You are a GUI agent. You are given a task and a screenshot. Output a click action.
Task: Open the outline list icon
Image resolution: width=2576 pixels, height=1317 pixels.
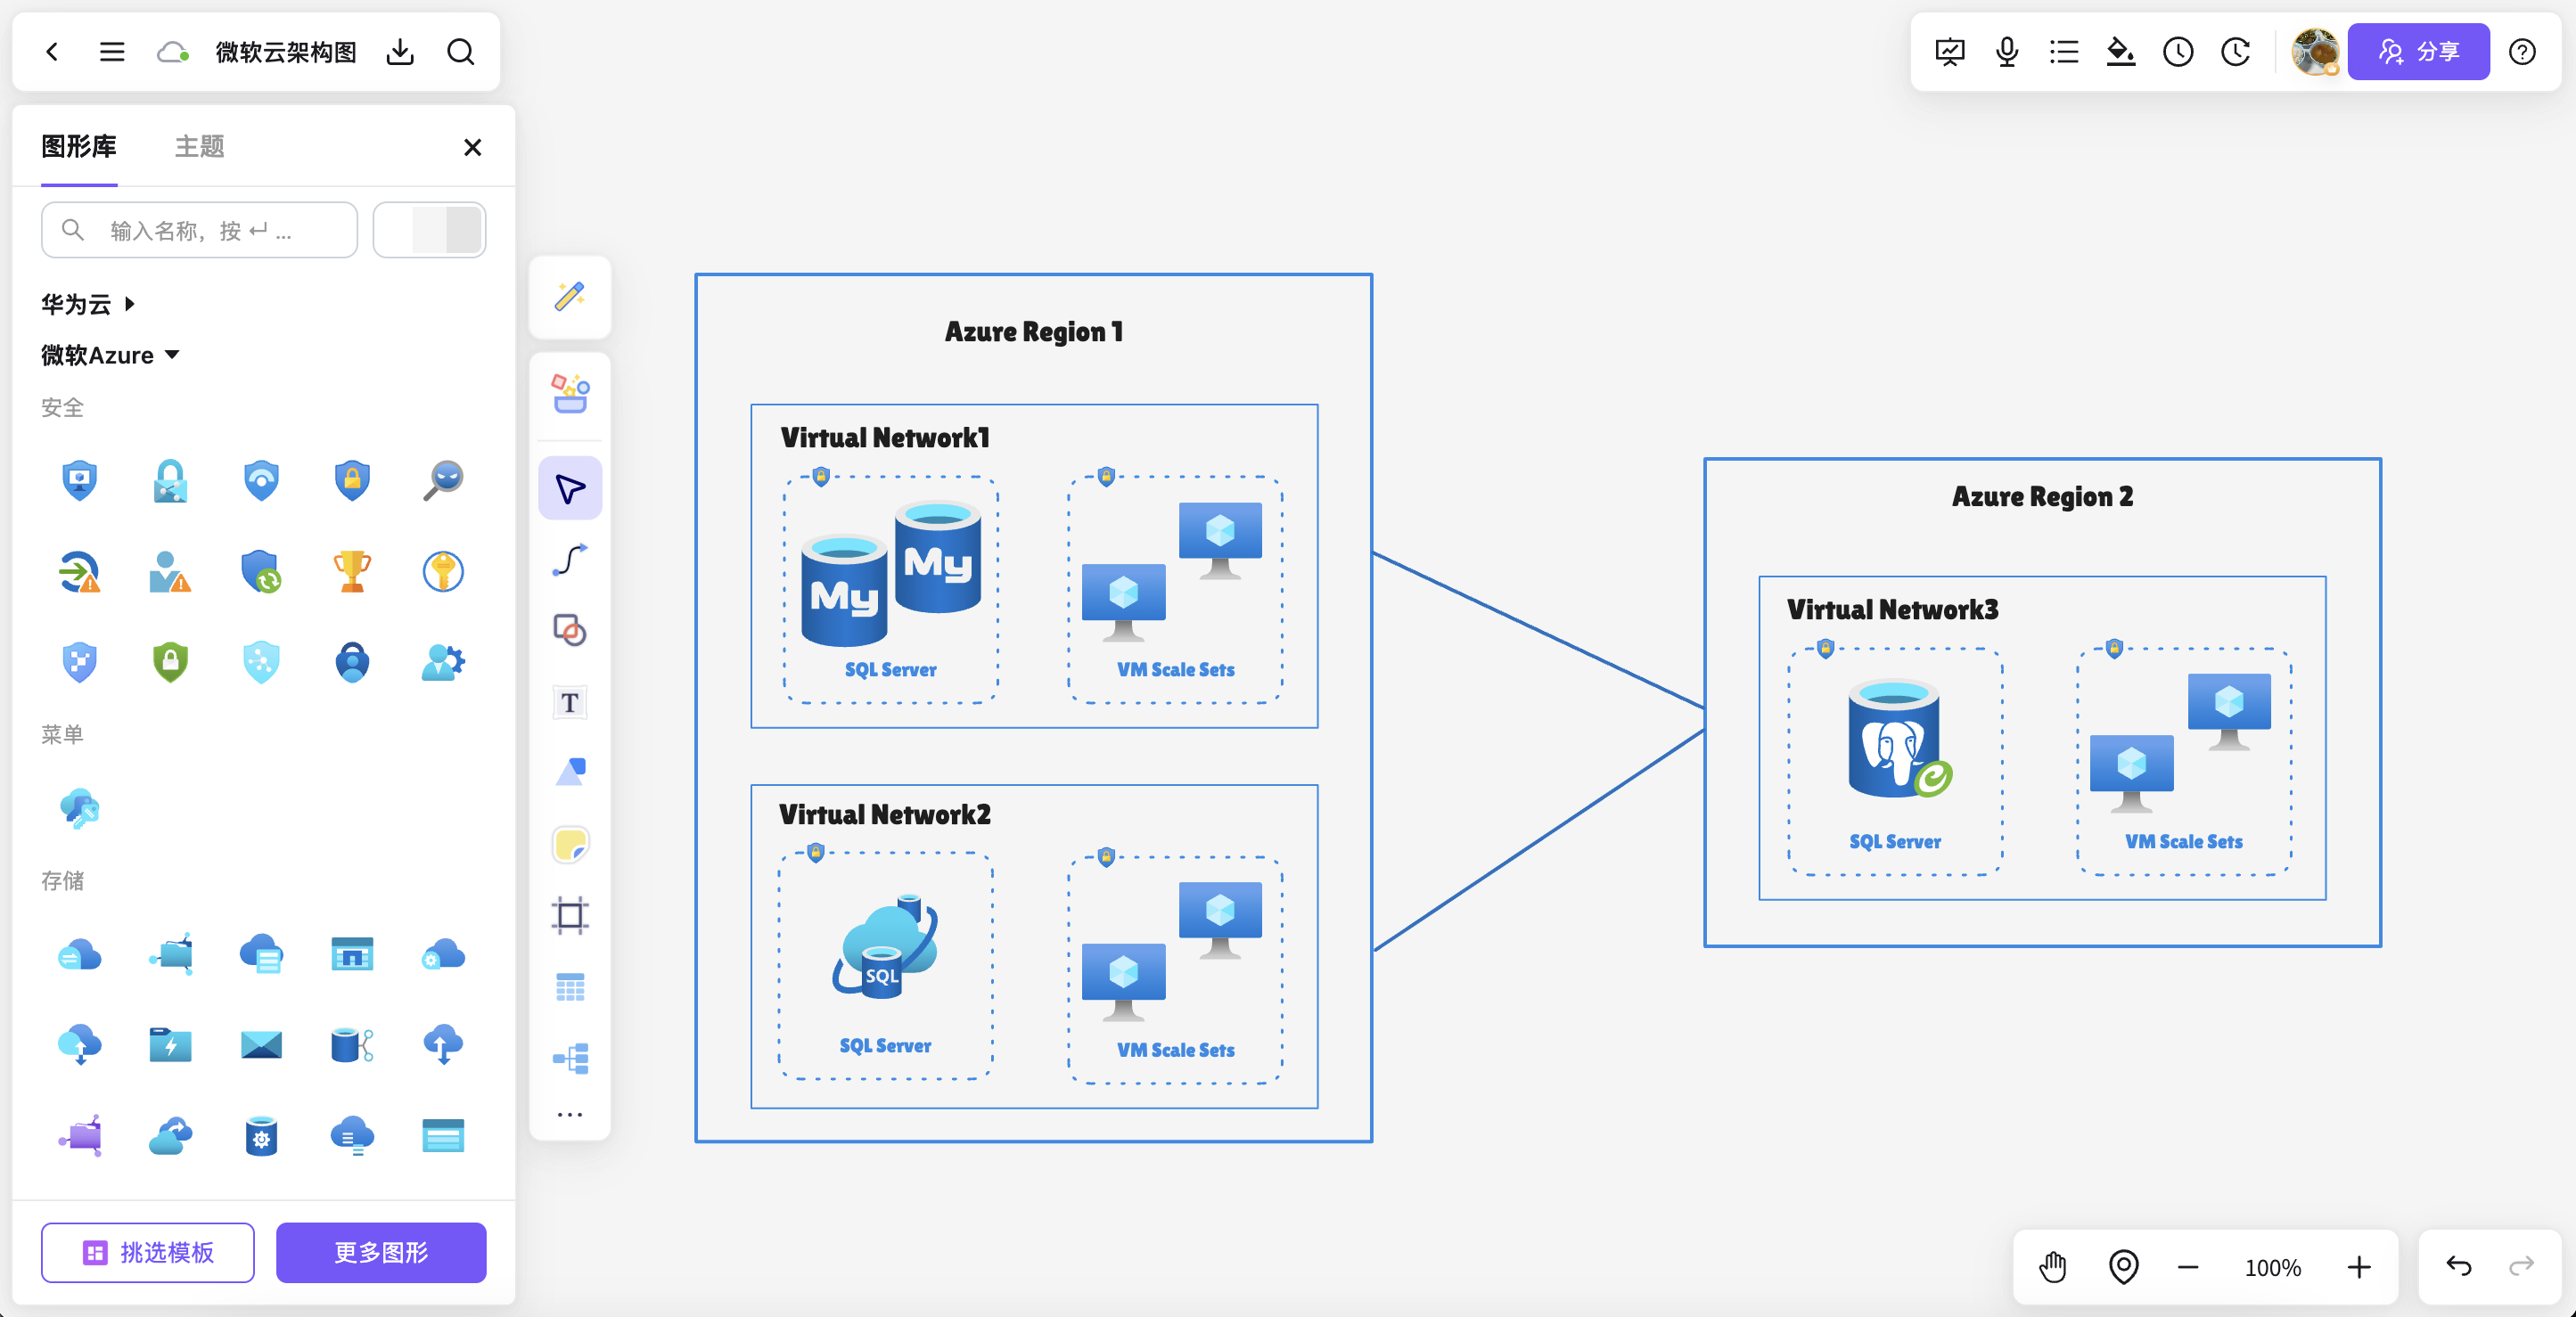(2064, 51)
